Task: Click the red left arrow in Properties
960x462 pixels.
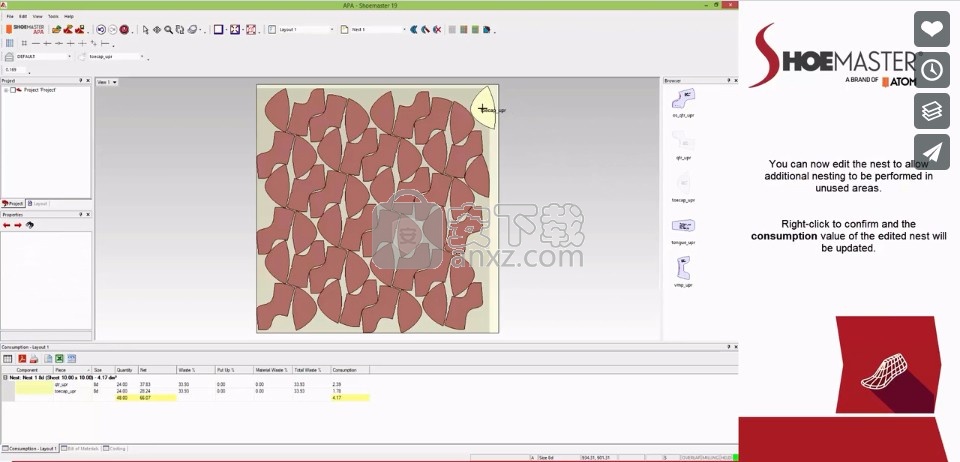Action: [x=7, y=225]
